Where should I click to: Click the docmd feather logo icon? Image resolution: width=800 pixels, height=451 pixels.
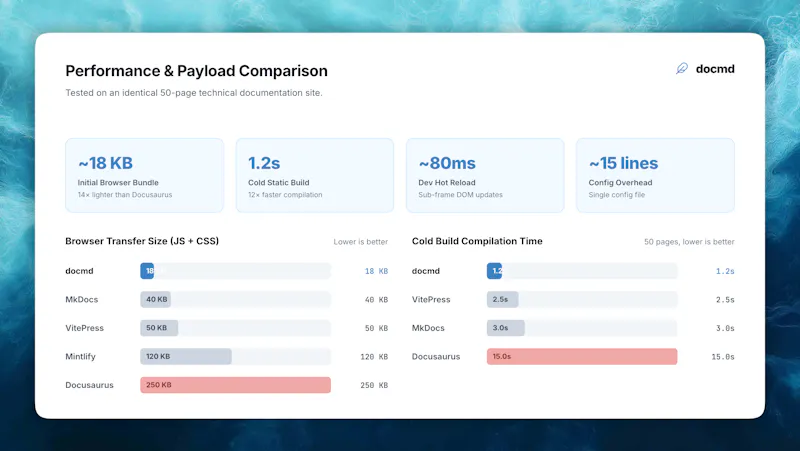(x=682, y=68)
